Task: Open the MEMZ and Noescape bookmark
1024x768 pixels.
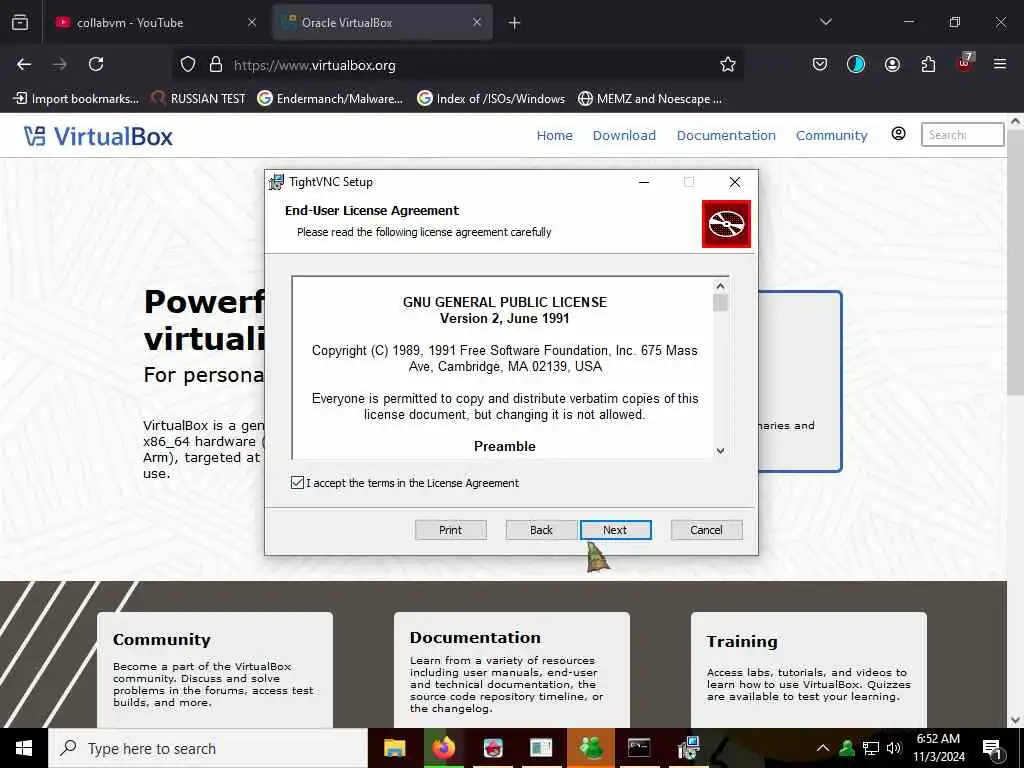Action: 650,99
